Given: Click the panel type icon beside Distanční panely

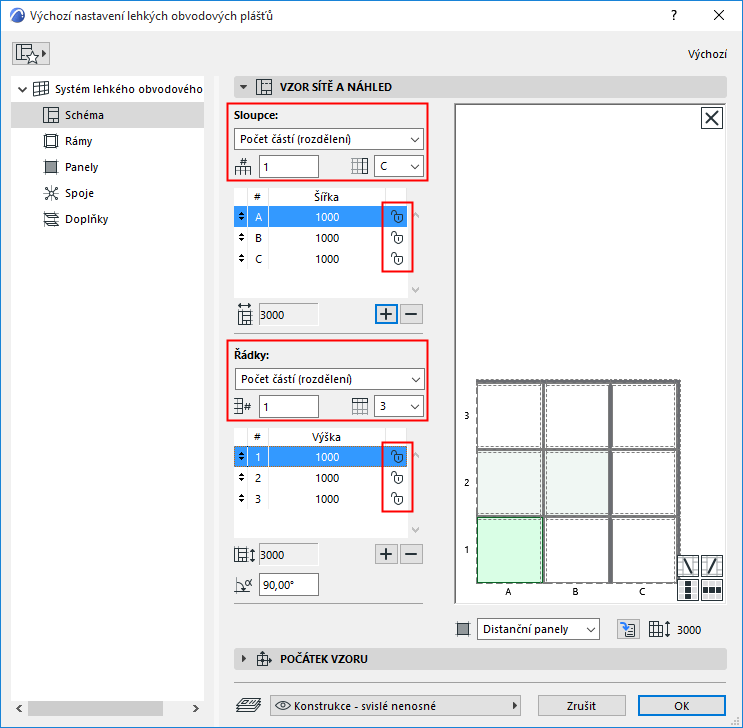Looking at the screenshot, I should coord(462,629).
